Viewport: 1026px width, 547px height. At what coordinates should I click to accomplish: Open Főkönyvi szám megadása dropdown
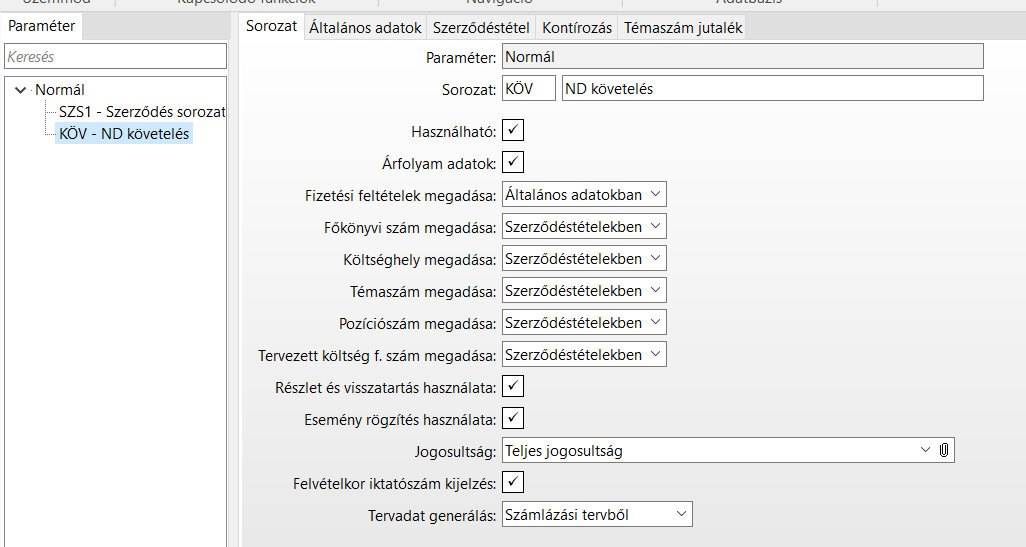coord(655,226)
